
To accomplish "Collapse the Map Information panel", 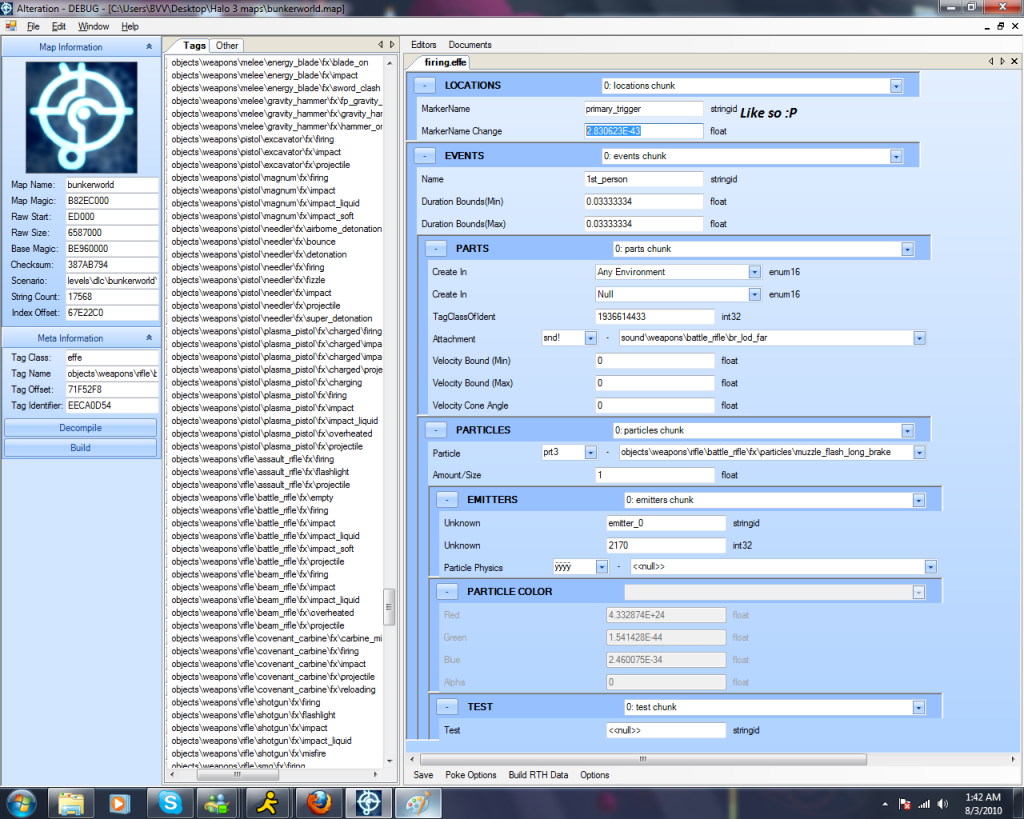I will coord(149,47).
